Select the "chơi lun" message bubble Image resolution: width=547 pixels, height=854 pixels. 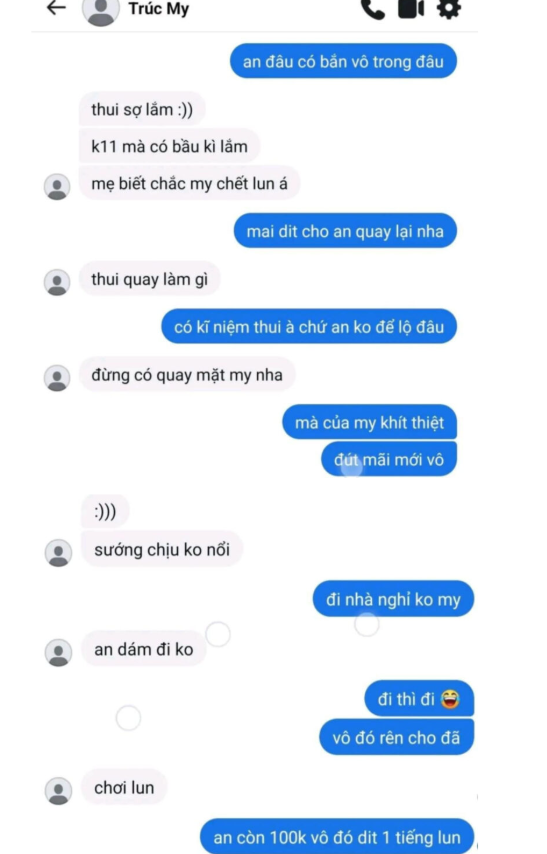pos(124,788)
